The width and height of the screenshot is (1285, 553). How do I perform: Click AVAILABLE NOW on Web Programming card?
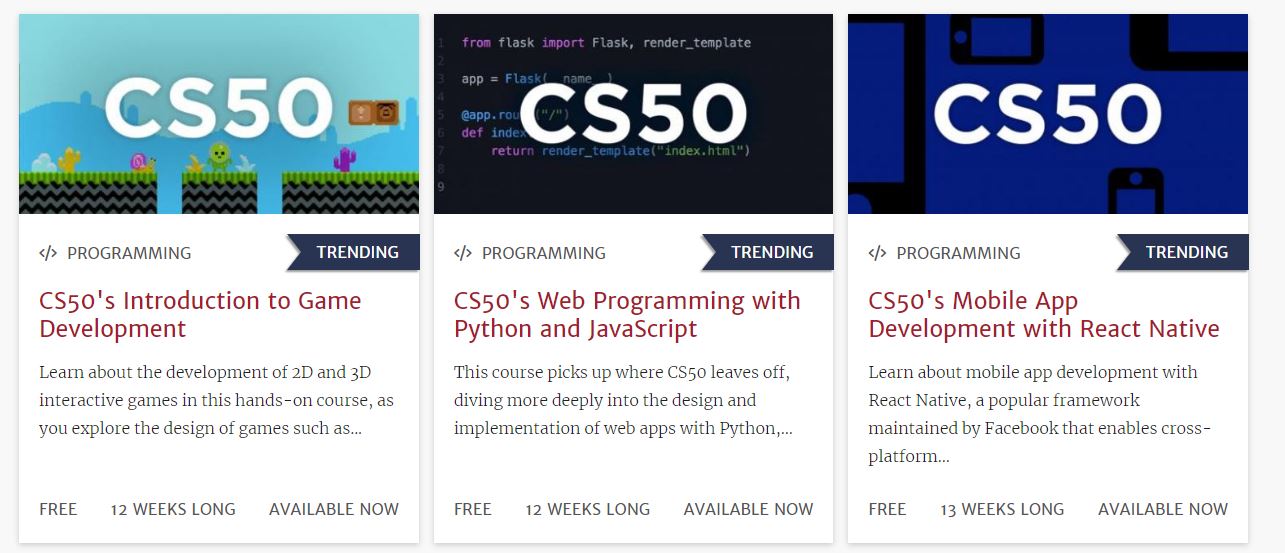point(749,509)
